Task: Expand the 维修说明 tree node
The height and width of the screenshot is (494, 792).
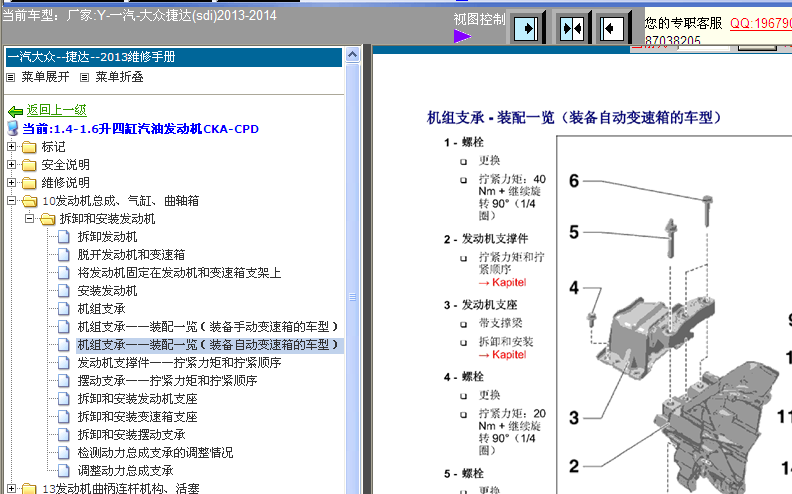Action: point(11,182)
